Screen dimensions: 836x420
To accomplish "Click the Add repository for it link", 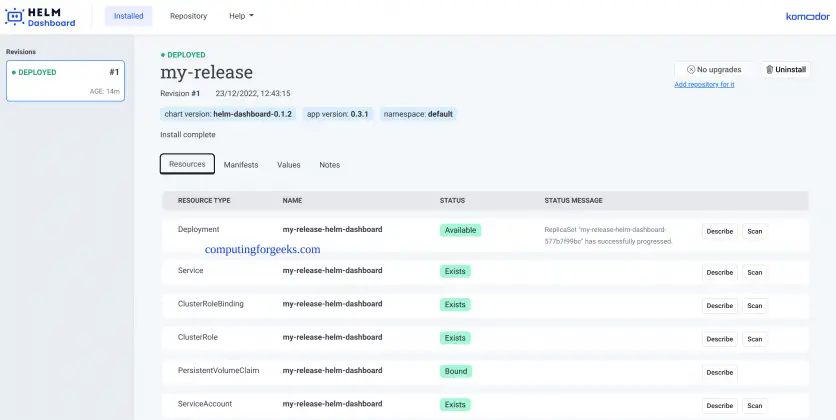I will click(x=704, y=85).
